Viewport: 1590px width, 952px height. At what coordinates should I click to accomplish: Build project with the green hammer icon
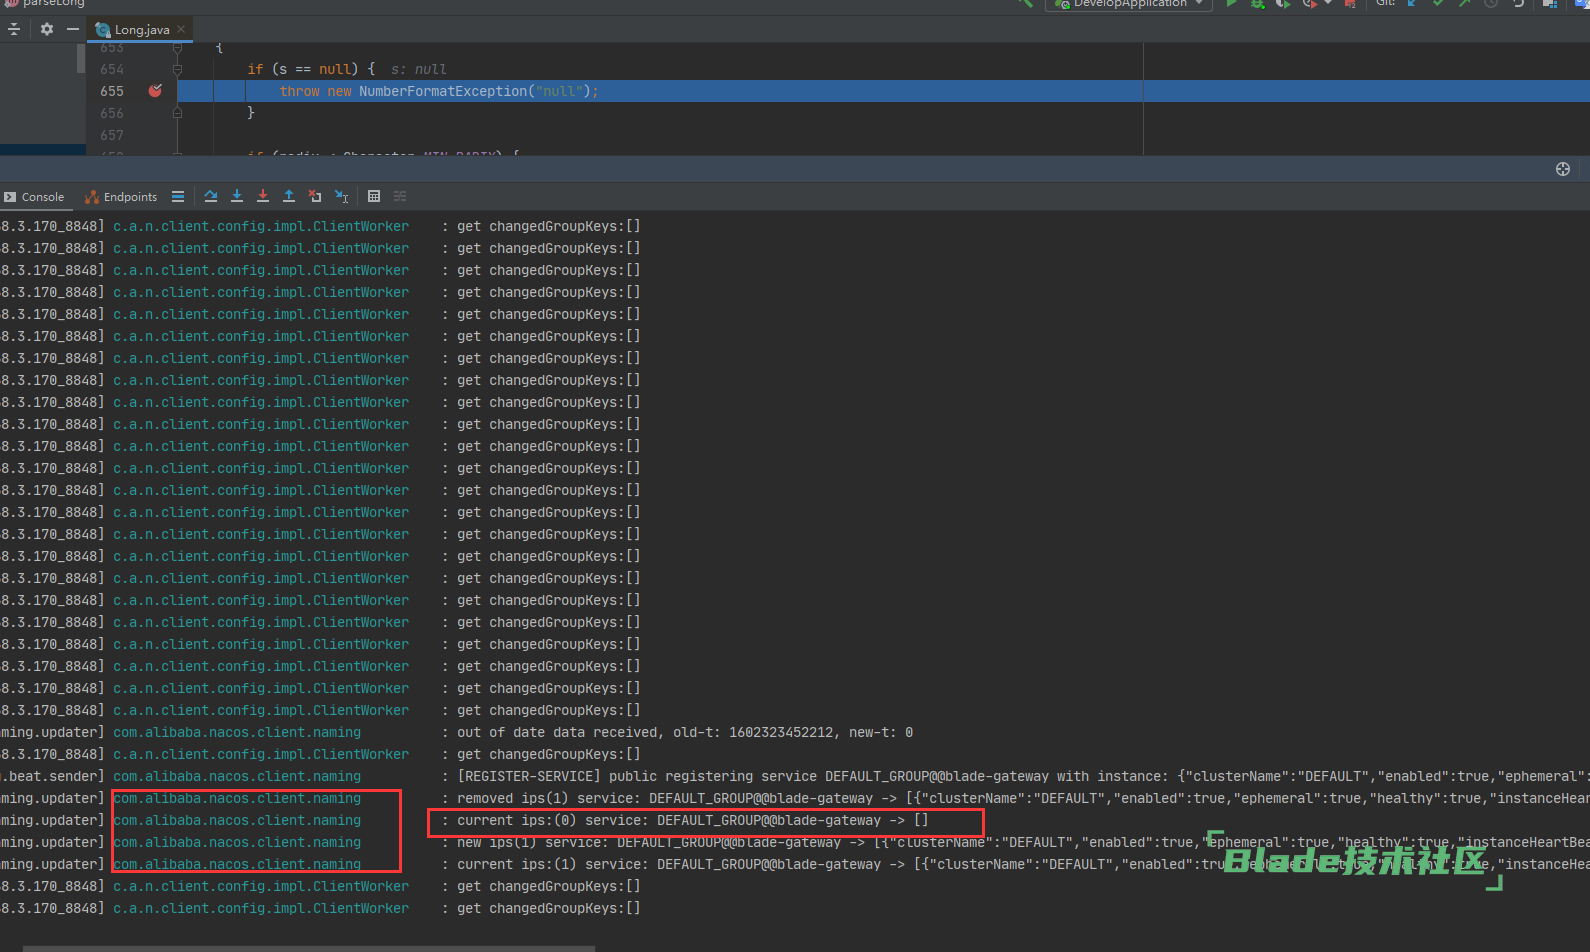point(1026,4)
